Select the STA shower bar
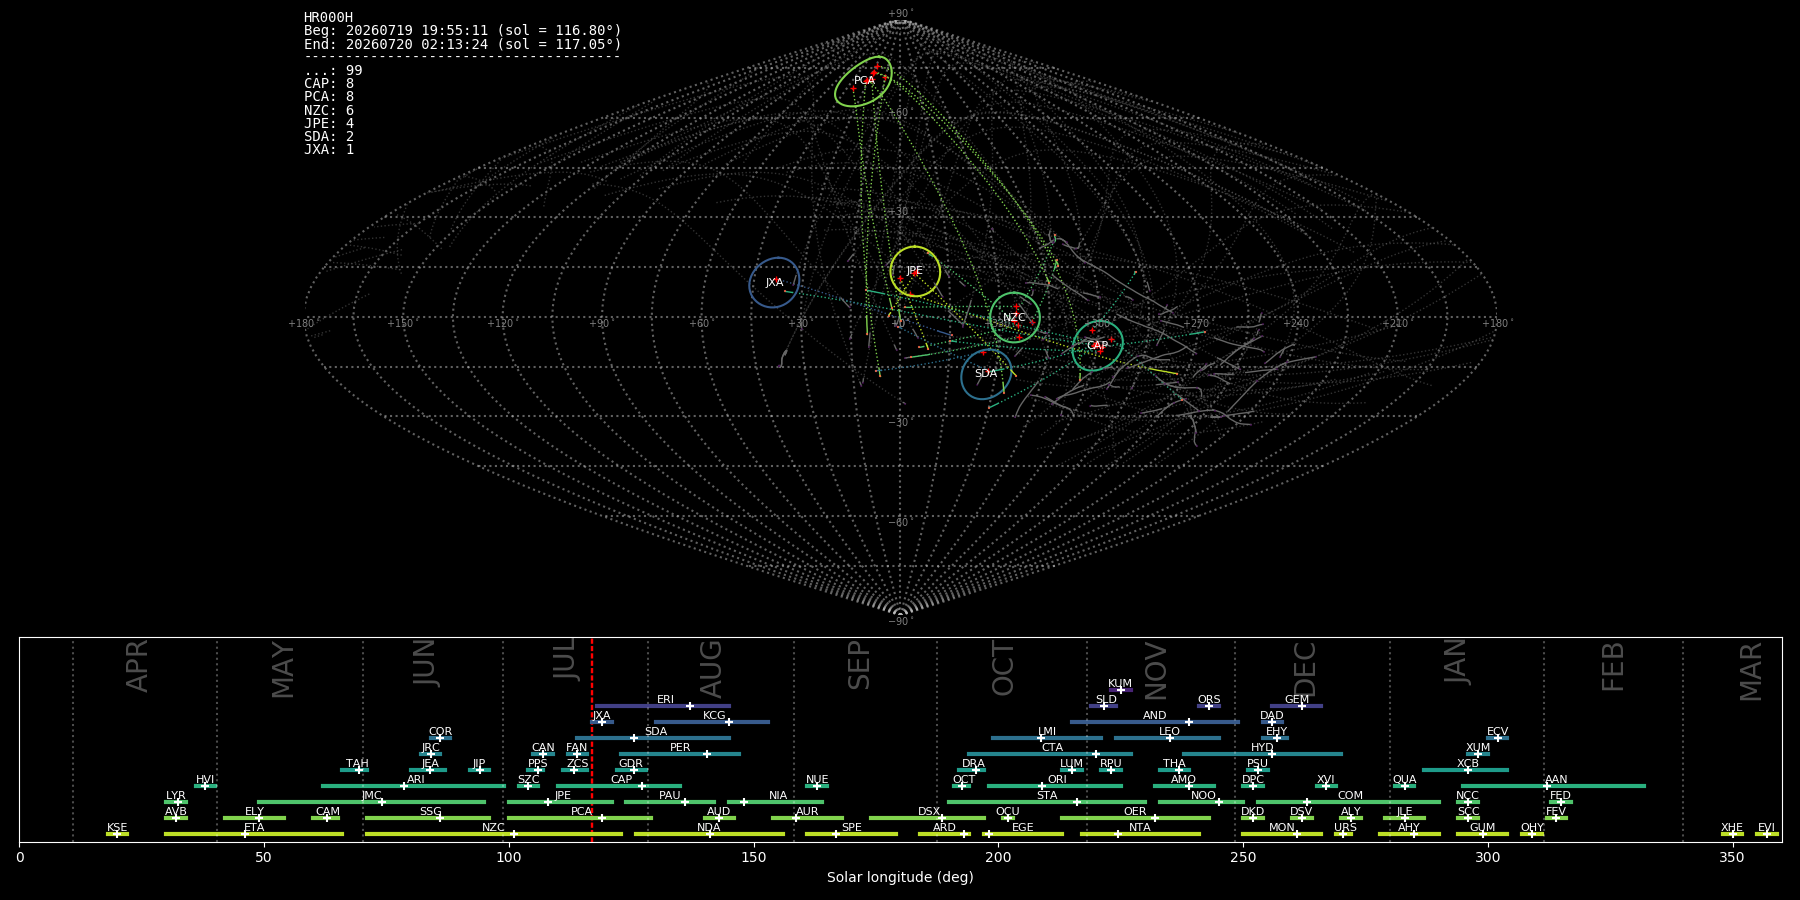 pyautogui.click(x=1047, y=802)
